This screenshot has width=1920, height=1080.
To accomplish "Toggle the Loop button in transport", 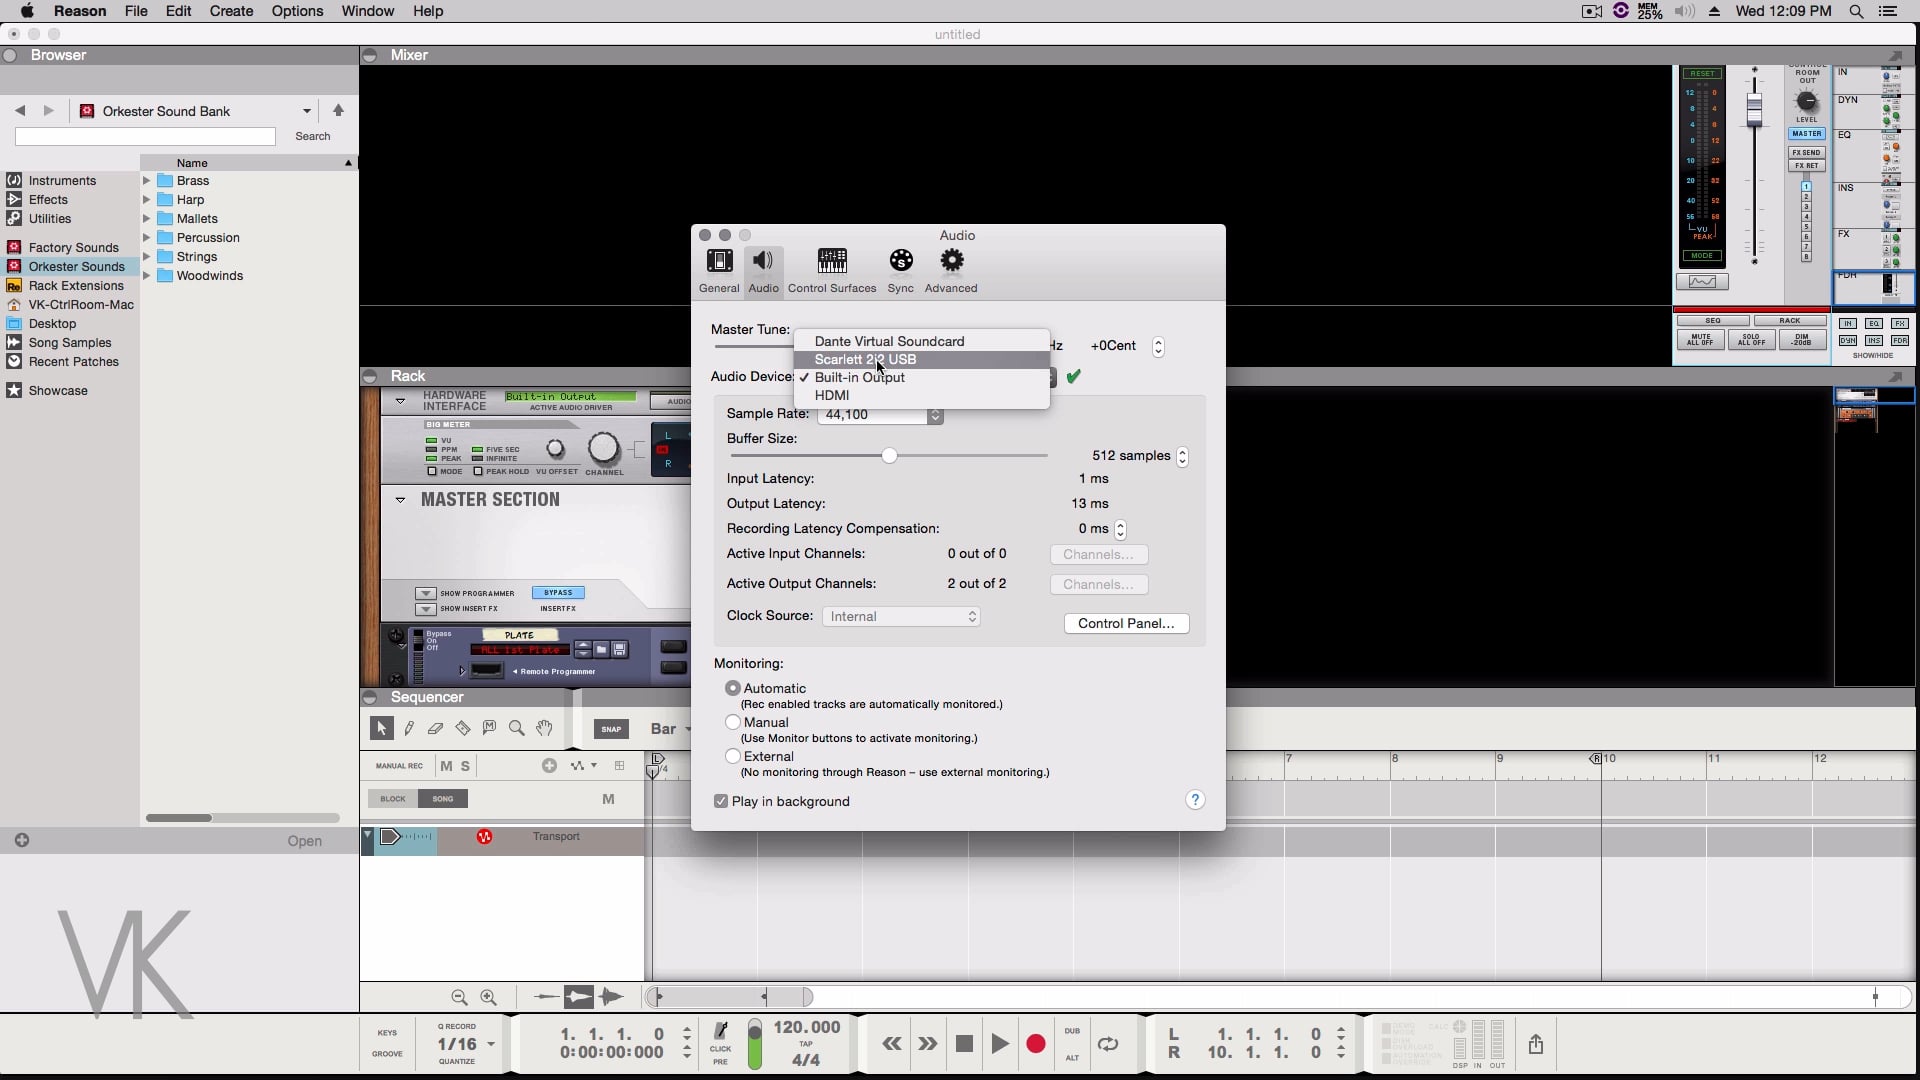I will [1108, 1044].
